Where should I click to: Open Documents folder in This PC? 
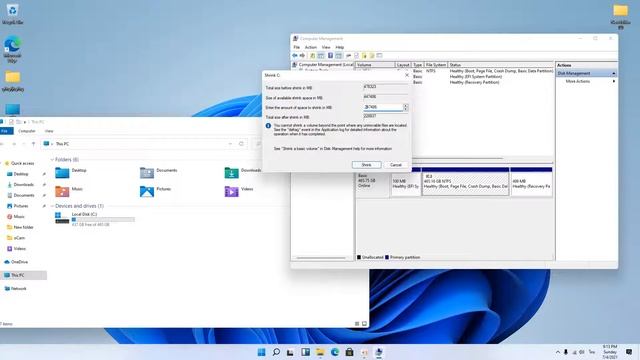click(158, 172)
